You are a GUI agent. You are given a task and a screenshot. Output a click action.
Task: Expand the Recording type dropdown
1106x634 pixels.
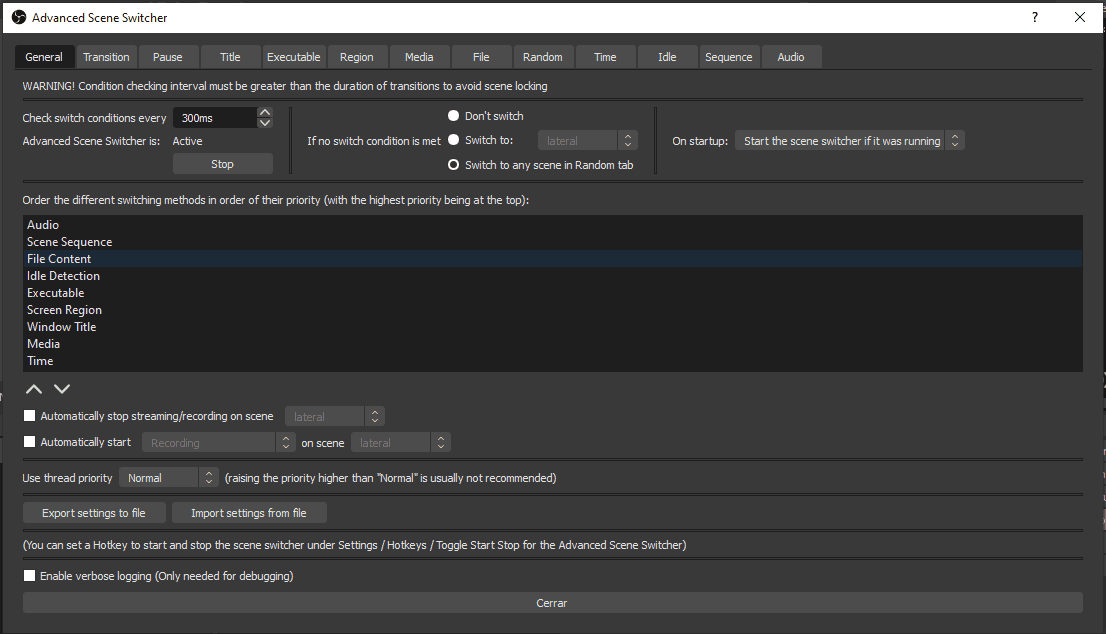[x=218, y=442]
